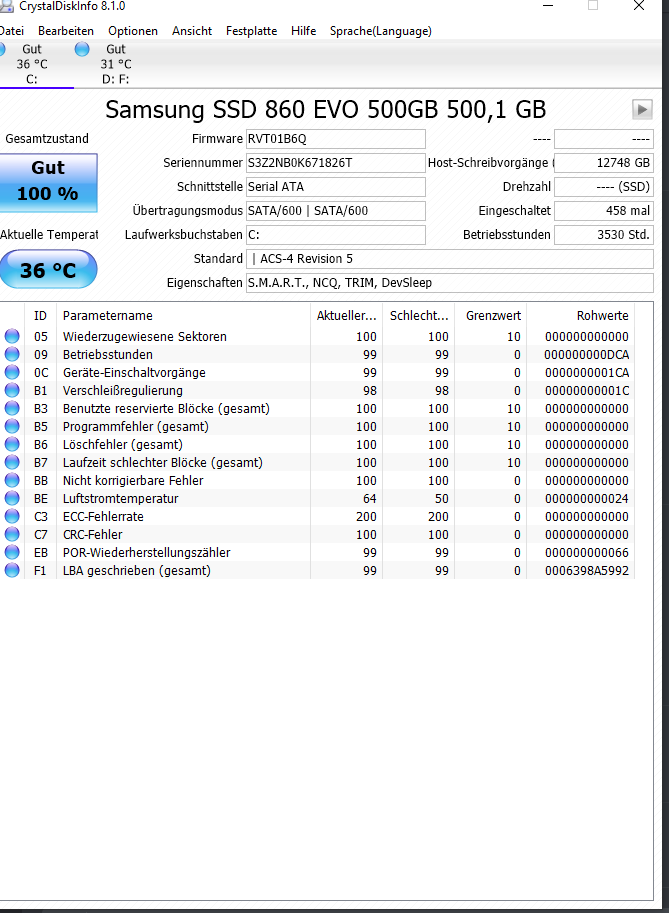Viewport: 669px width, 913px height.
Task: Click status orb for Luftstromtemperatur row
Action: tap(12, 498)
